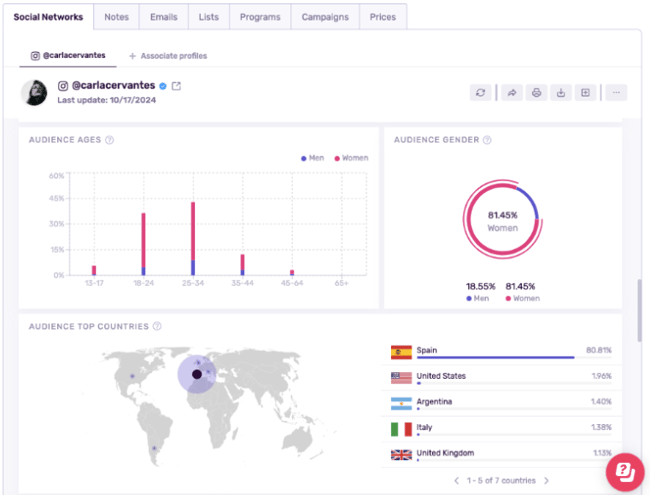The height and width of the screenshot is (495, 650).
Task: Click the add-to-list plus icon
Action: click(x=586, y=93)
